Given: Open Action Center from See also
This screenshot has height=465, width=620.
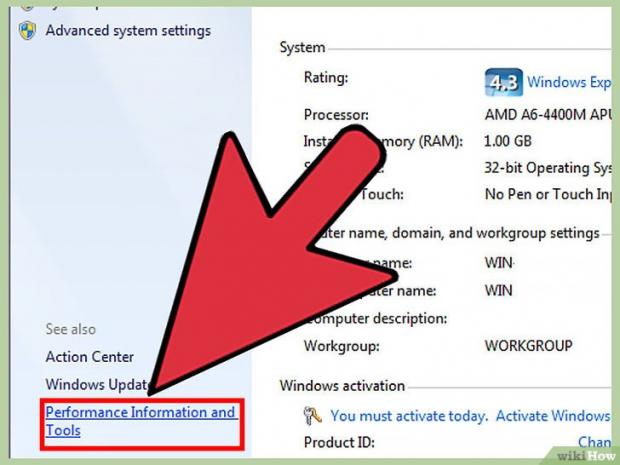Looking at the screenshot, I should 89,356.
